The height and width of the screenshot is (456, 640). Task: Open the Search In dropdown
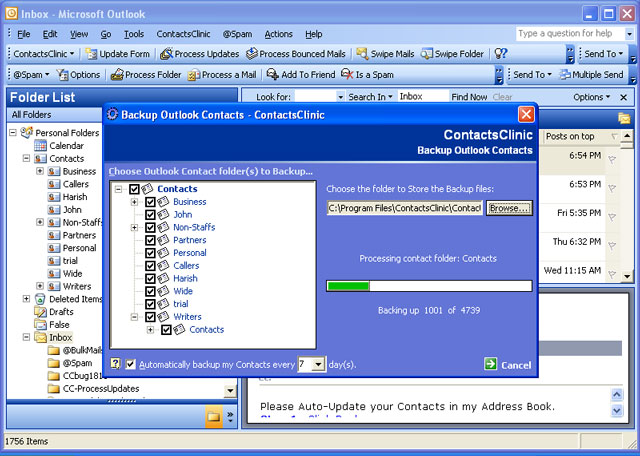370,97
